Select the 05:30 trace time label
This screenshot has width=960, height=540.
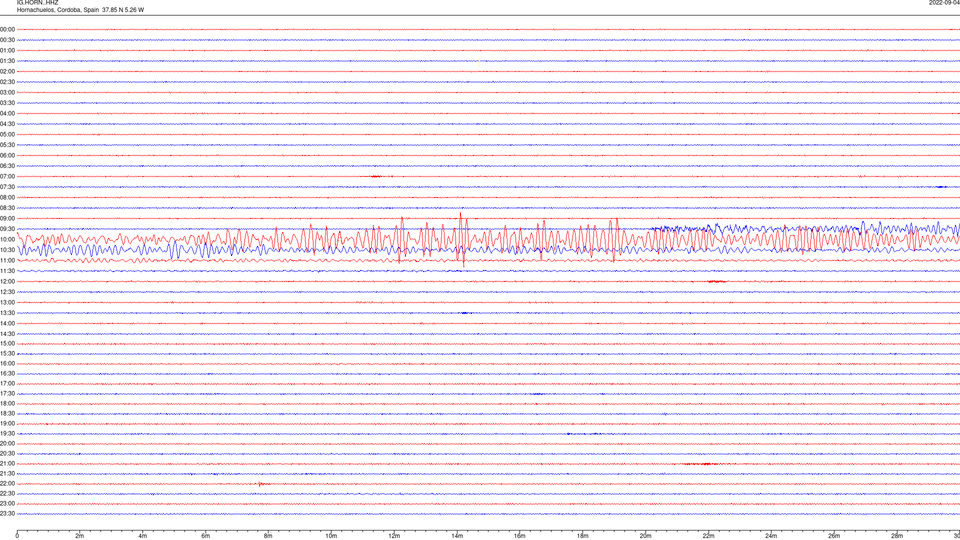pos(7,145)
